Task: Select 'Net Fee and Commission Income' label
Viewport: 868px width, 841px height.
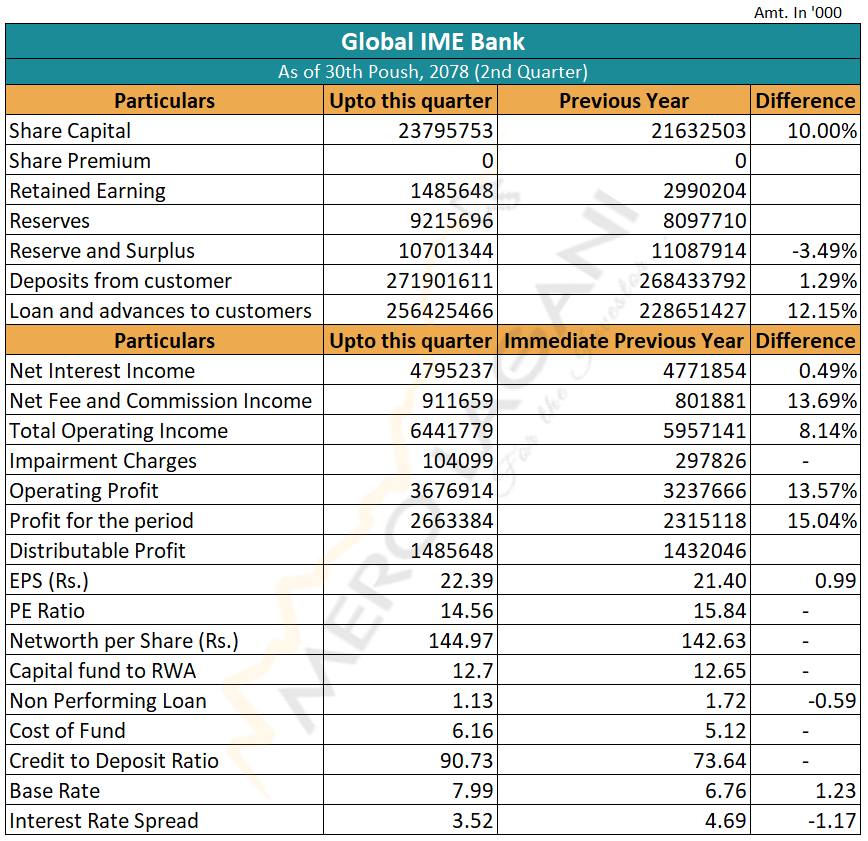Action: pyautogui.click(x=161, y=401)
